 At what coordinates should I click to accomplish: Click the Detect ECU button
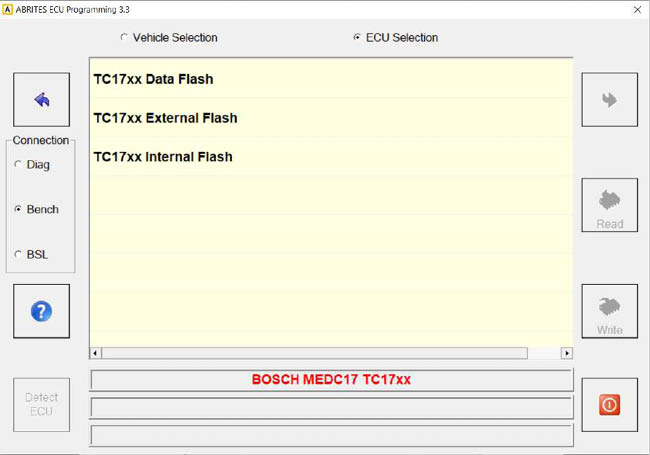(x=41, y=405)
